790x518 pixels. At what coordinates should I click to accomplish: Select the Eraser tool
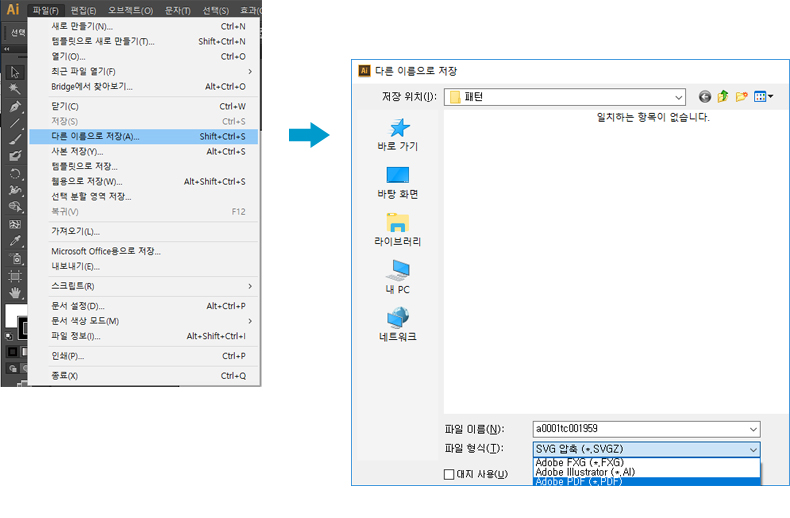pyautogui.click(x=15, y=156)
